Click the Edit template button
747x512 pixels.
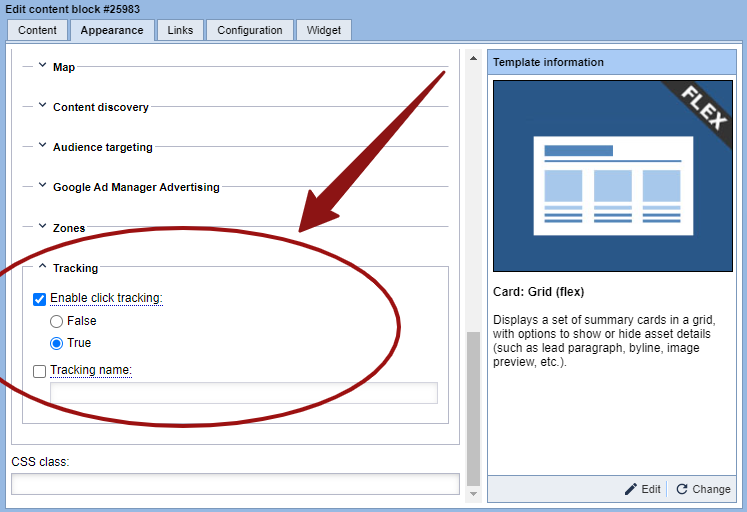[643, 489]
